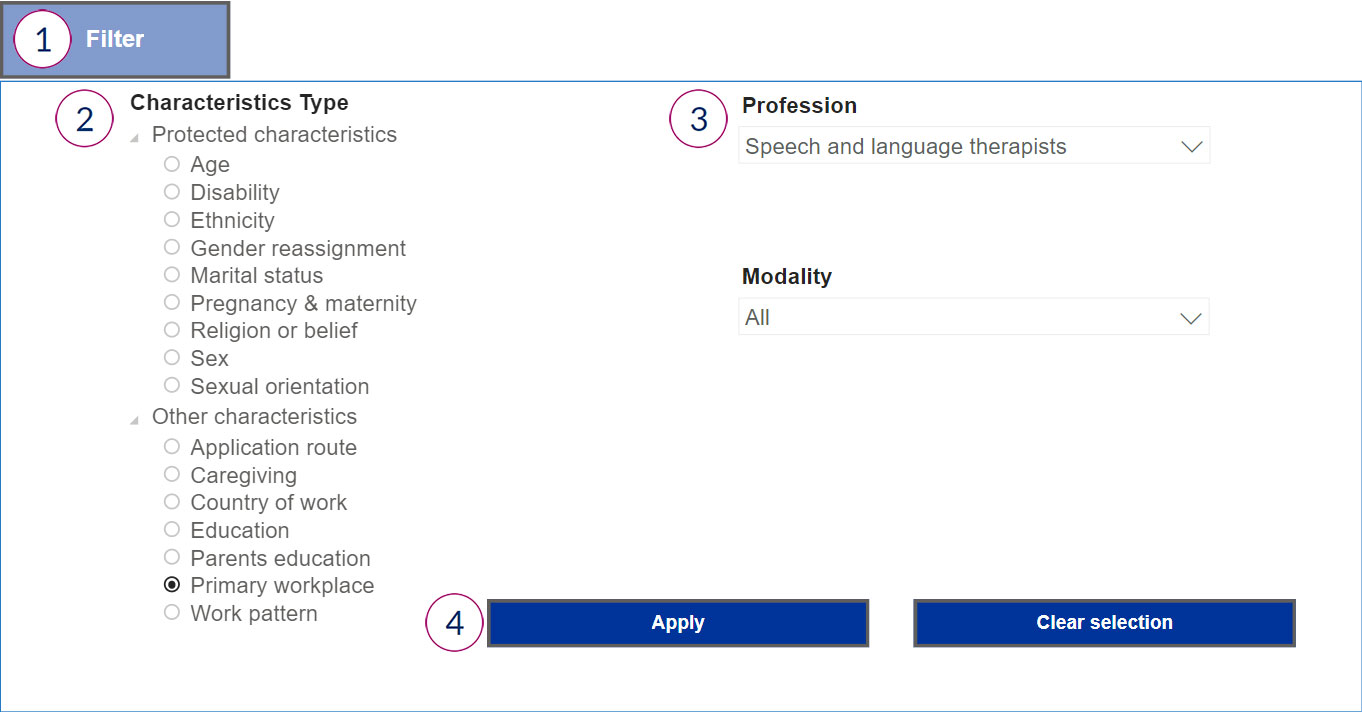Pick the Marital status option
Viewport: 1362px width, 712px height.
(x=172, y=275)
